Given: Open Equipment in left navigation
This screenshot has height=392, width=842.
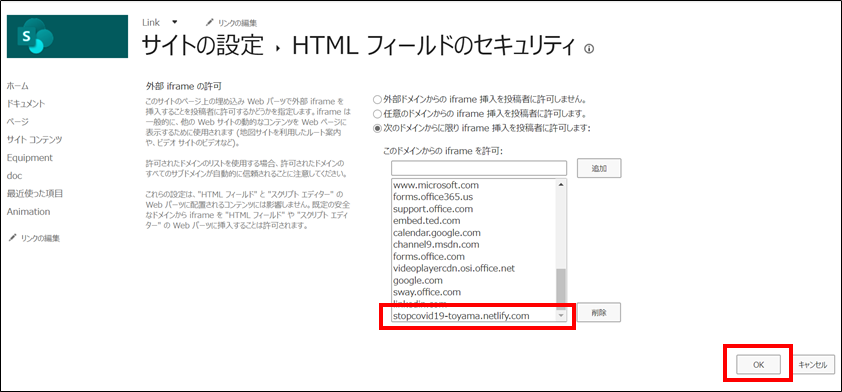Looking at the screenshot, I should 30,158.
